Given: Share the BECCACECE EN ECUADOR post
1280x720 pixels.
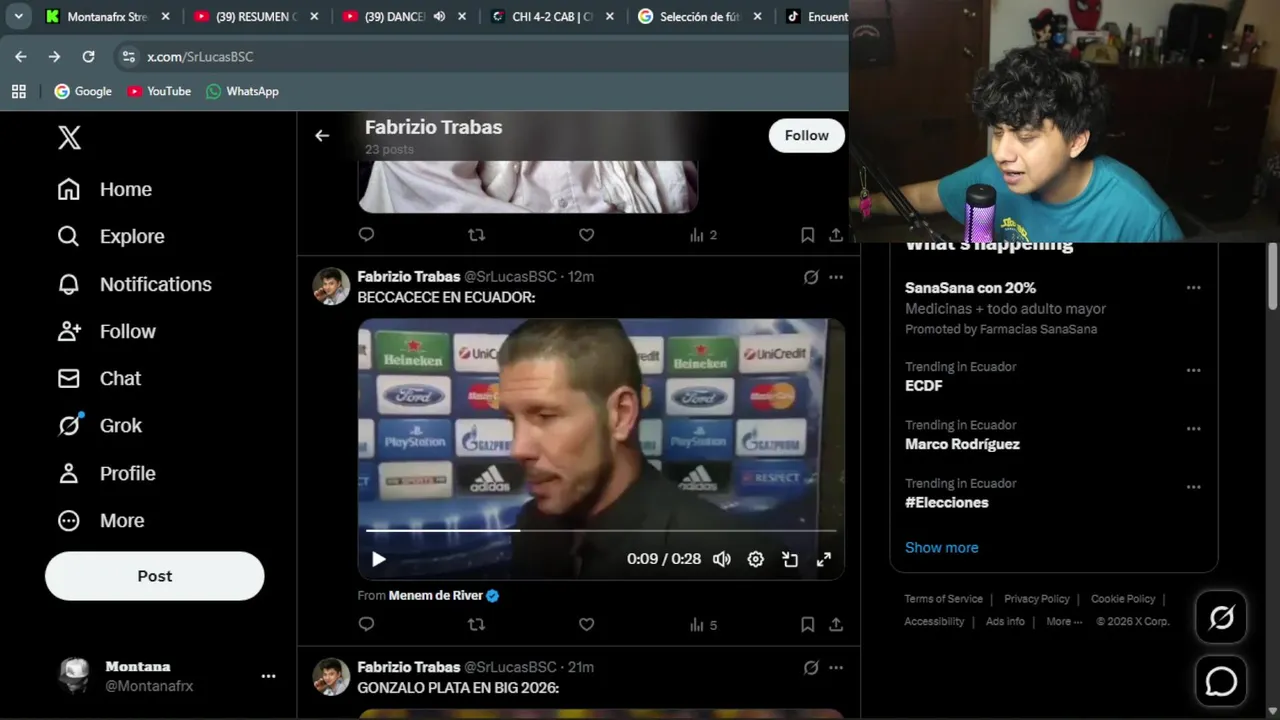Looking at the screenshot, I should [836, 624].
